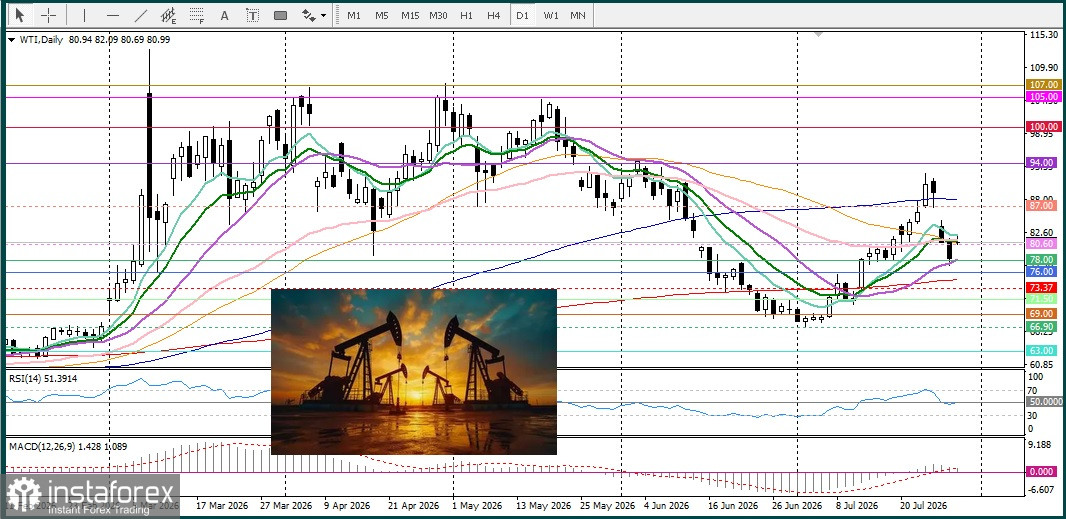1066x519 pixels.
Task: Click the magenta 105.00 level label
Action: click(1043, 97)
